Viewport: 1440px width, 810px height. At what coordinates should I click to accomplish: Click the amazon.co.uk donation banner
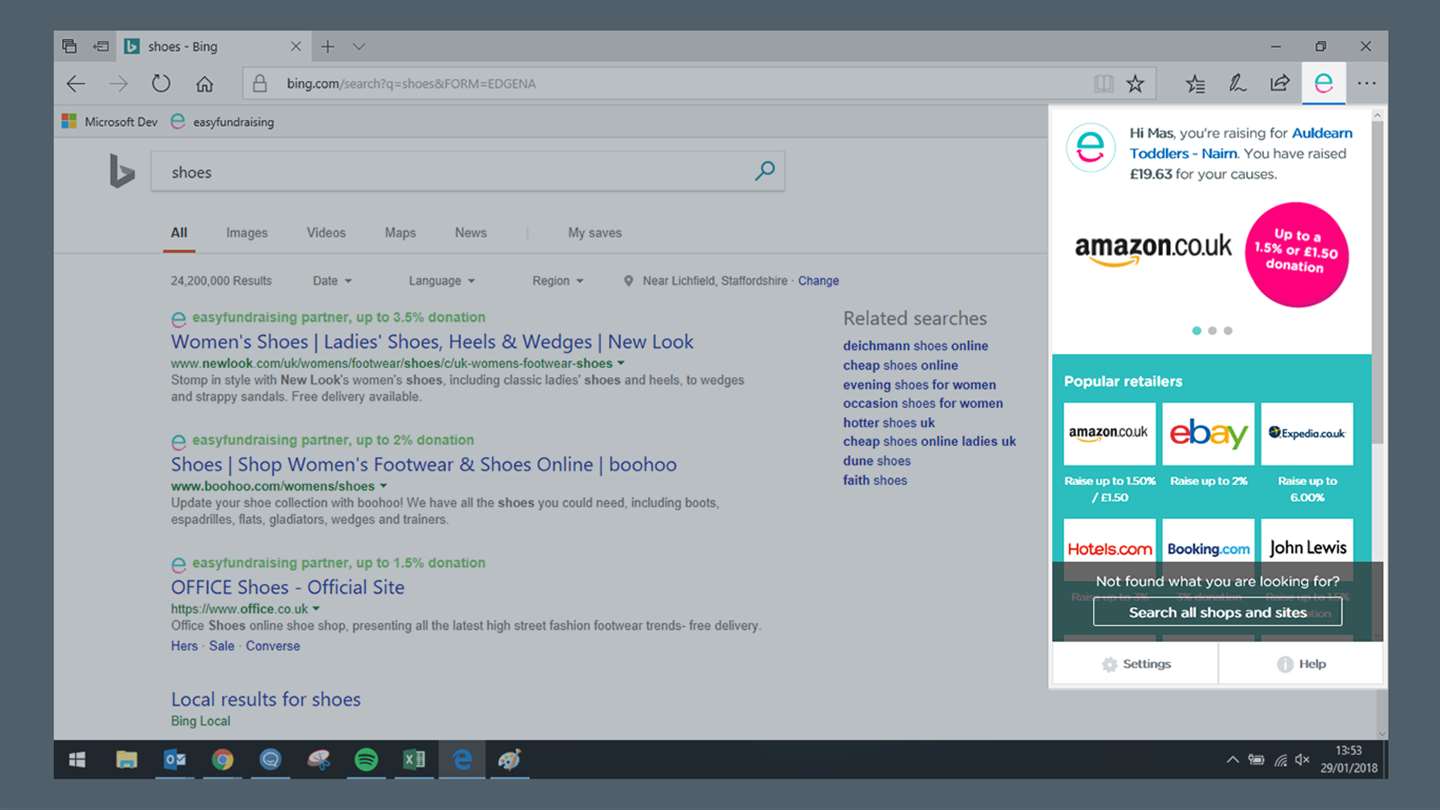click(1212, 254)
